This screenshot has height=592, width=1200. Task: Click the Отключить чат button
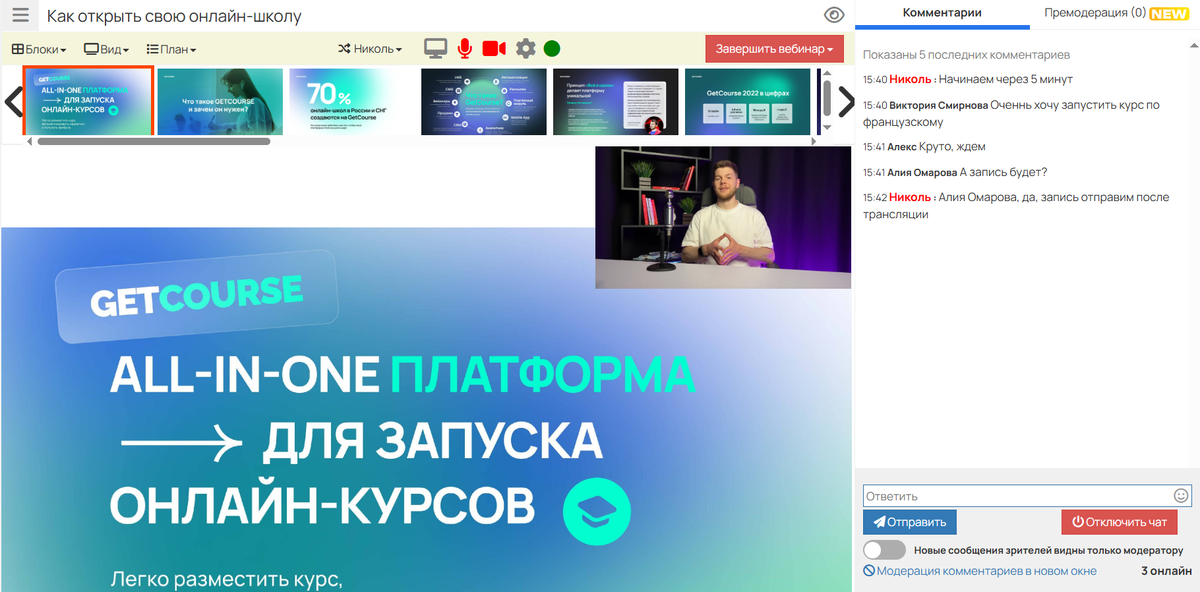click(1119, 522)
